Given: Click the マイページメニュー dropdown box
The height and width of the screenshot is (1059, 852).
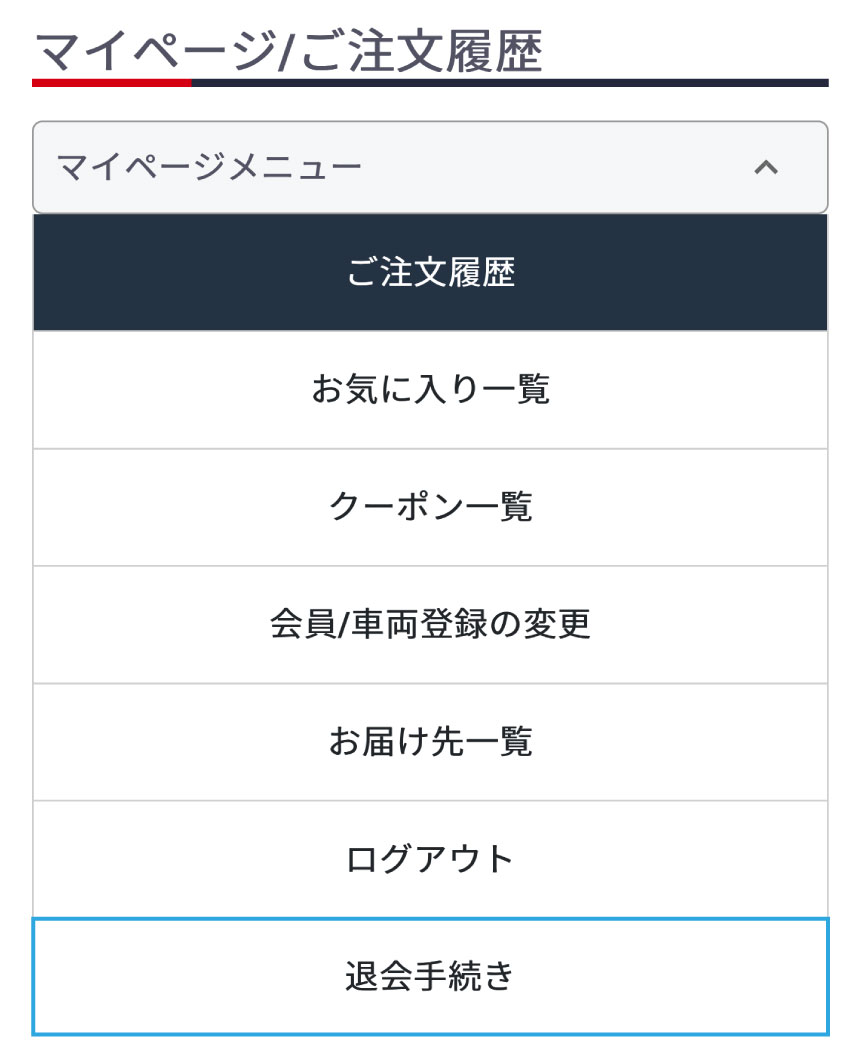Looking at the screenshot, I should (x=430, y=168).
